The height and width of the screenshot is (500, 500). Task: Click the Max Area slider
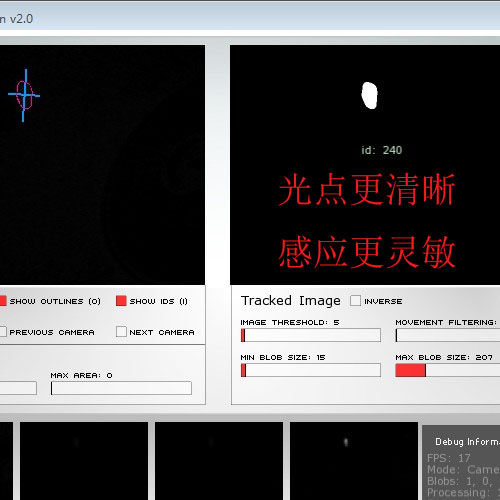point(121,388)
